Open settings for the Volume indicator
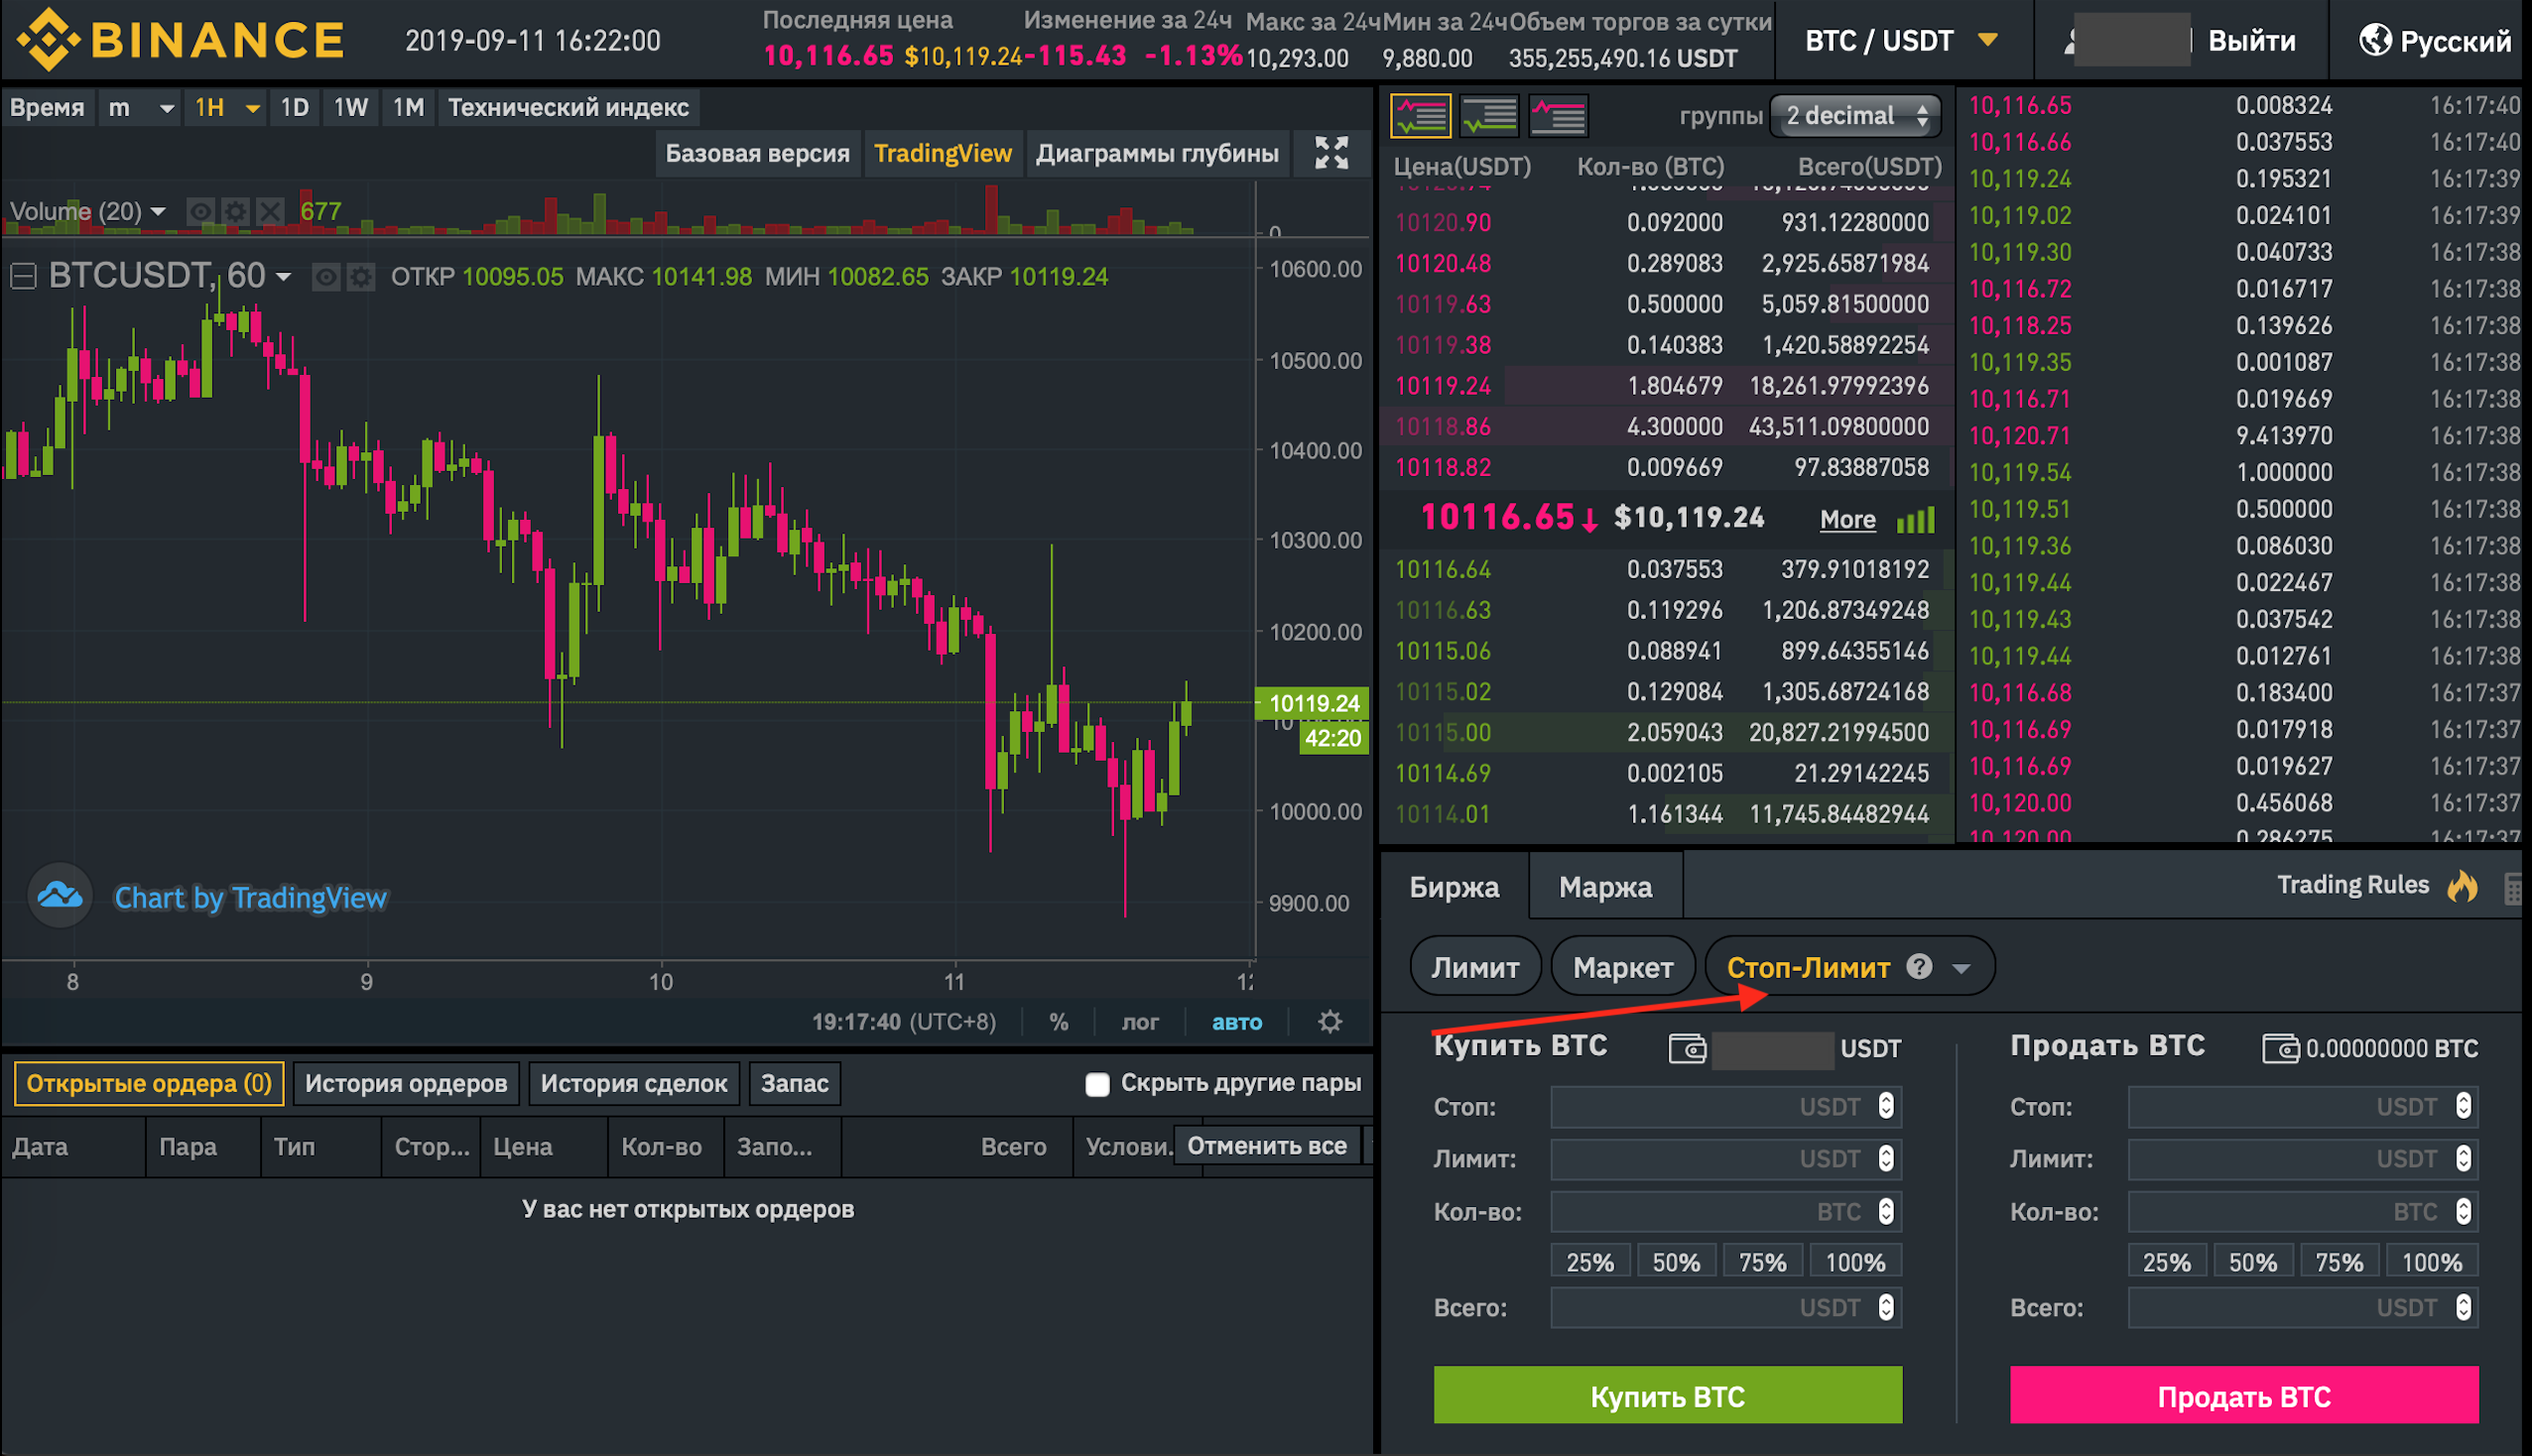Viewport: 2532px width, 1456px height. pyautogui.click(x=235, y=211)
